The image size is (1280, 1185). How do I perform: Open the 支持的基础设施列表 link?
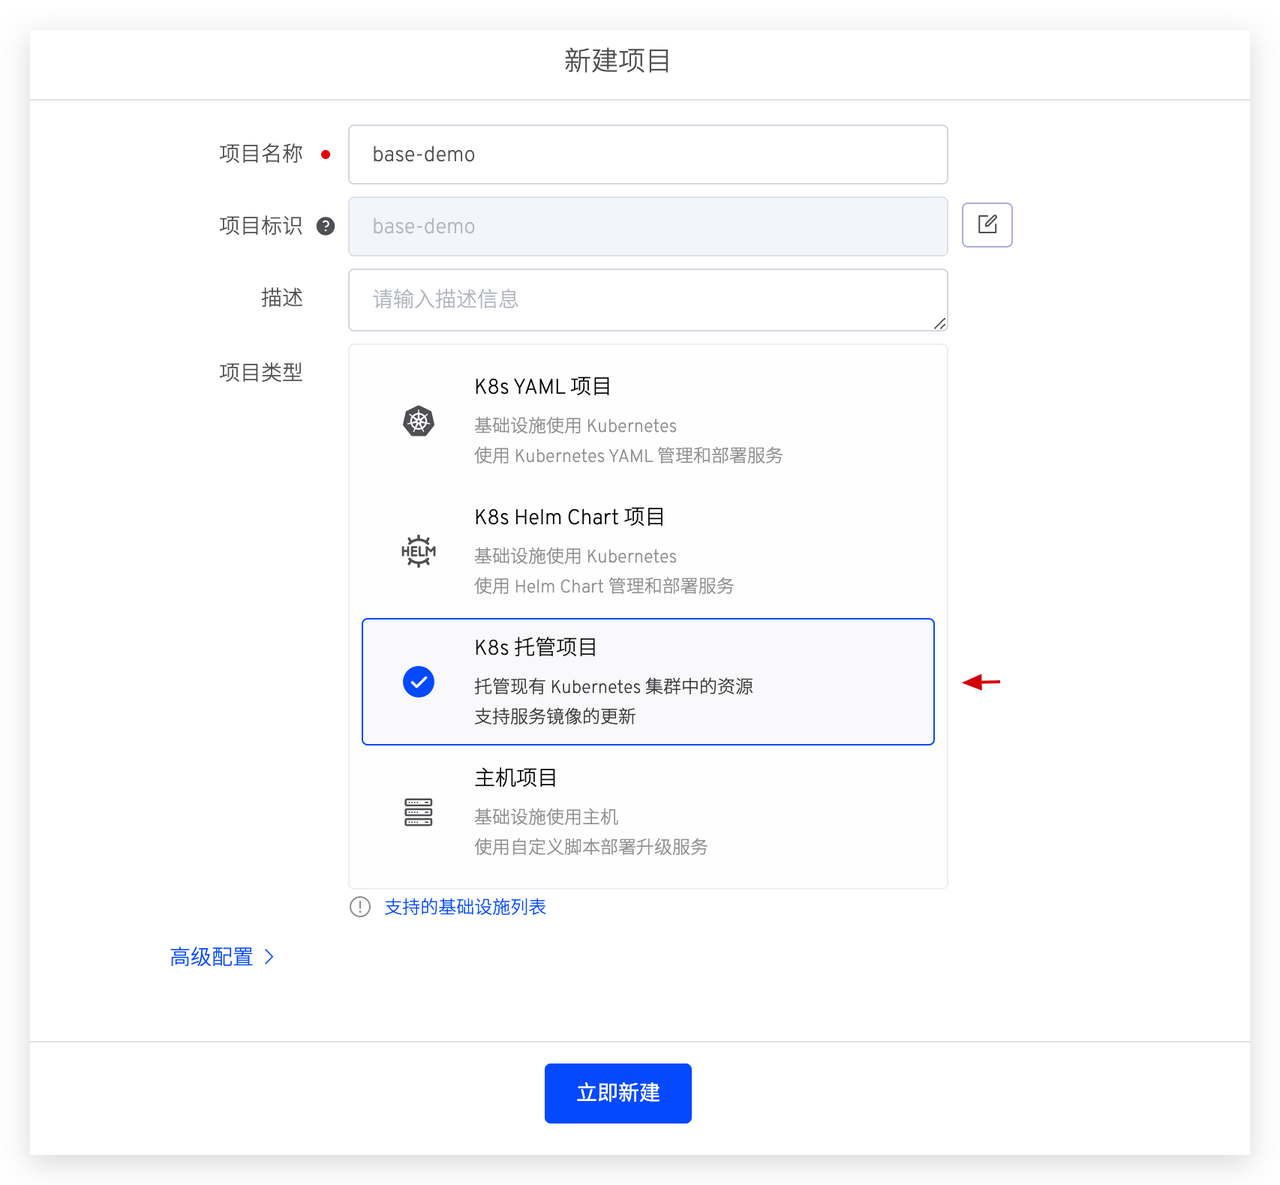tap(465, 906)
